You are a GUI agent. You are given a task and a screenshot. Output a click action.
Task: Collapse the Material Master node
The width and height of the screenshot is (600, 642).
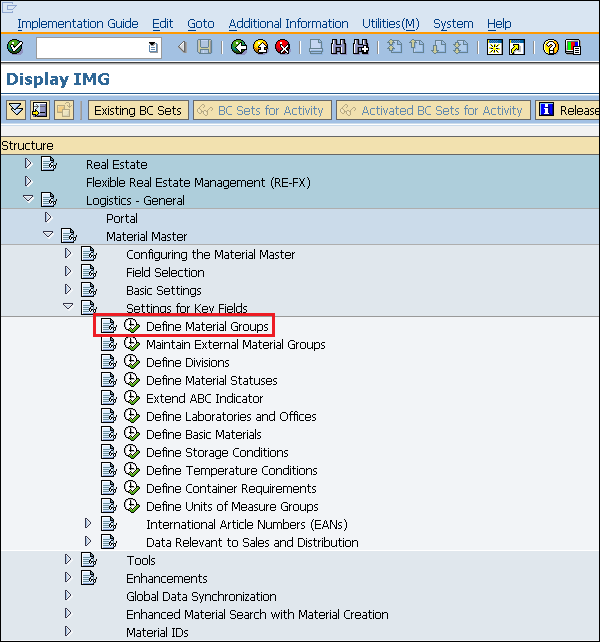click(x=48, y=235)
